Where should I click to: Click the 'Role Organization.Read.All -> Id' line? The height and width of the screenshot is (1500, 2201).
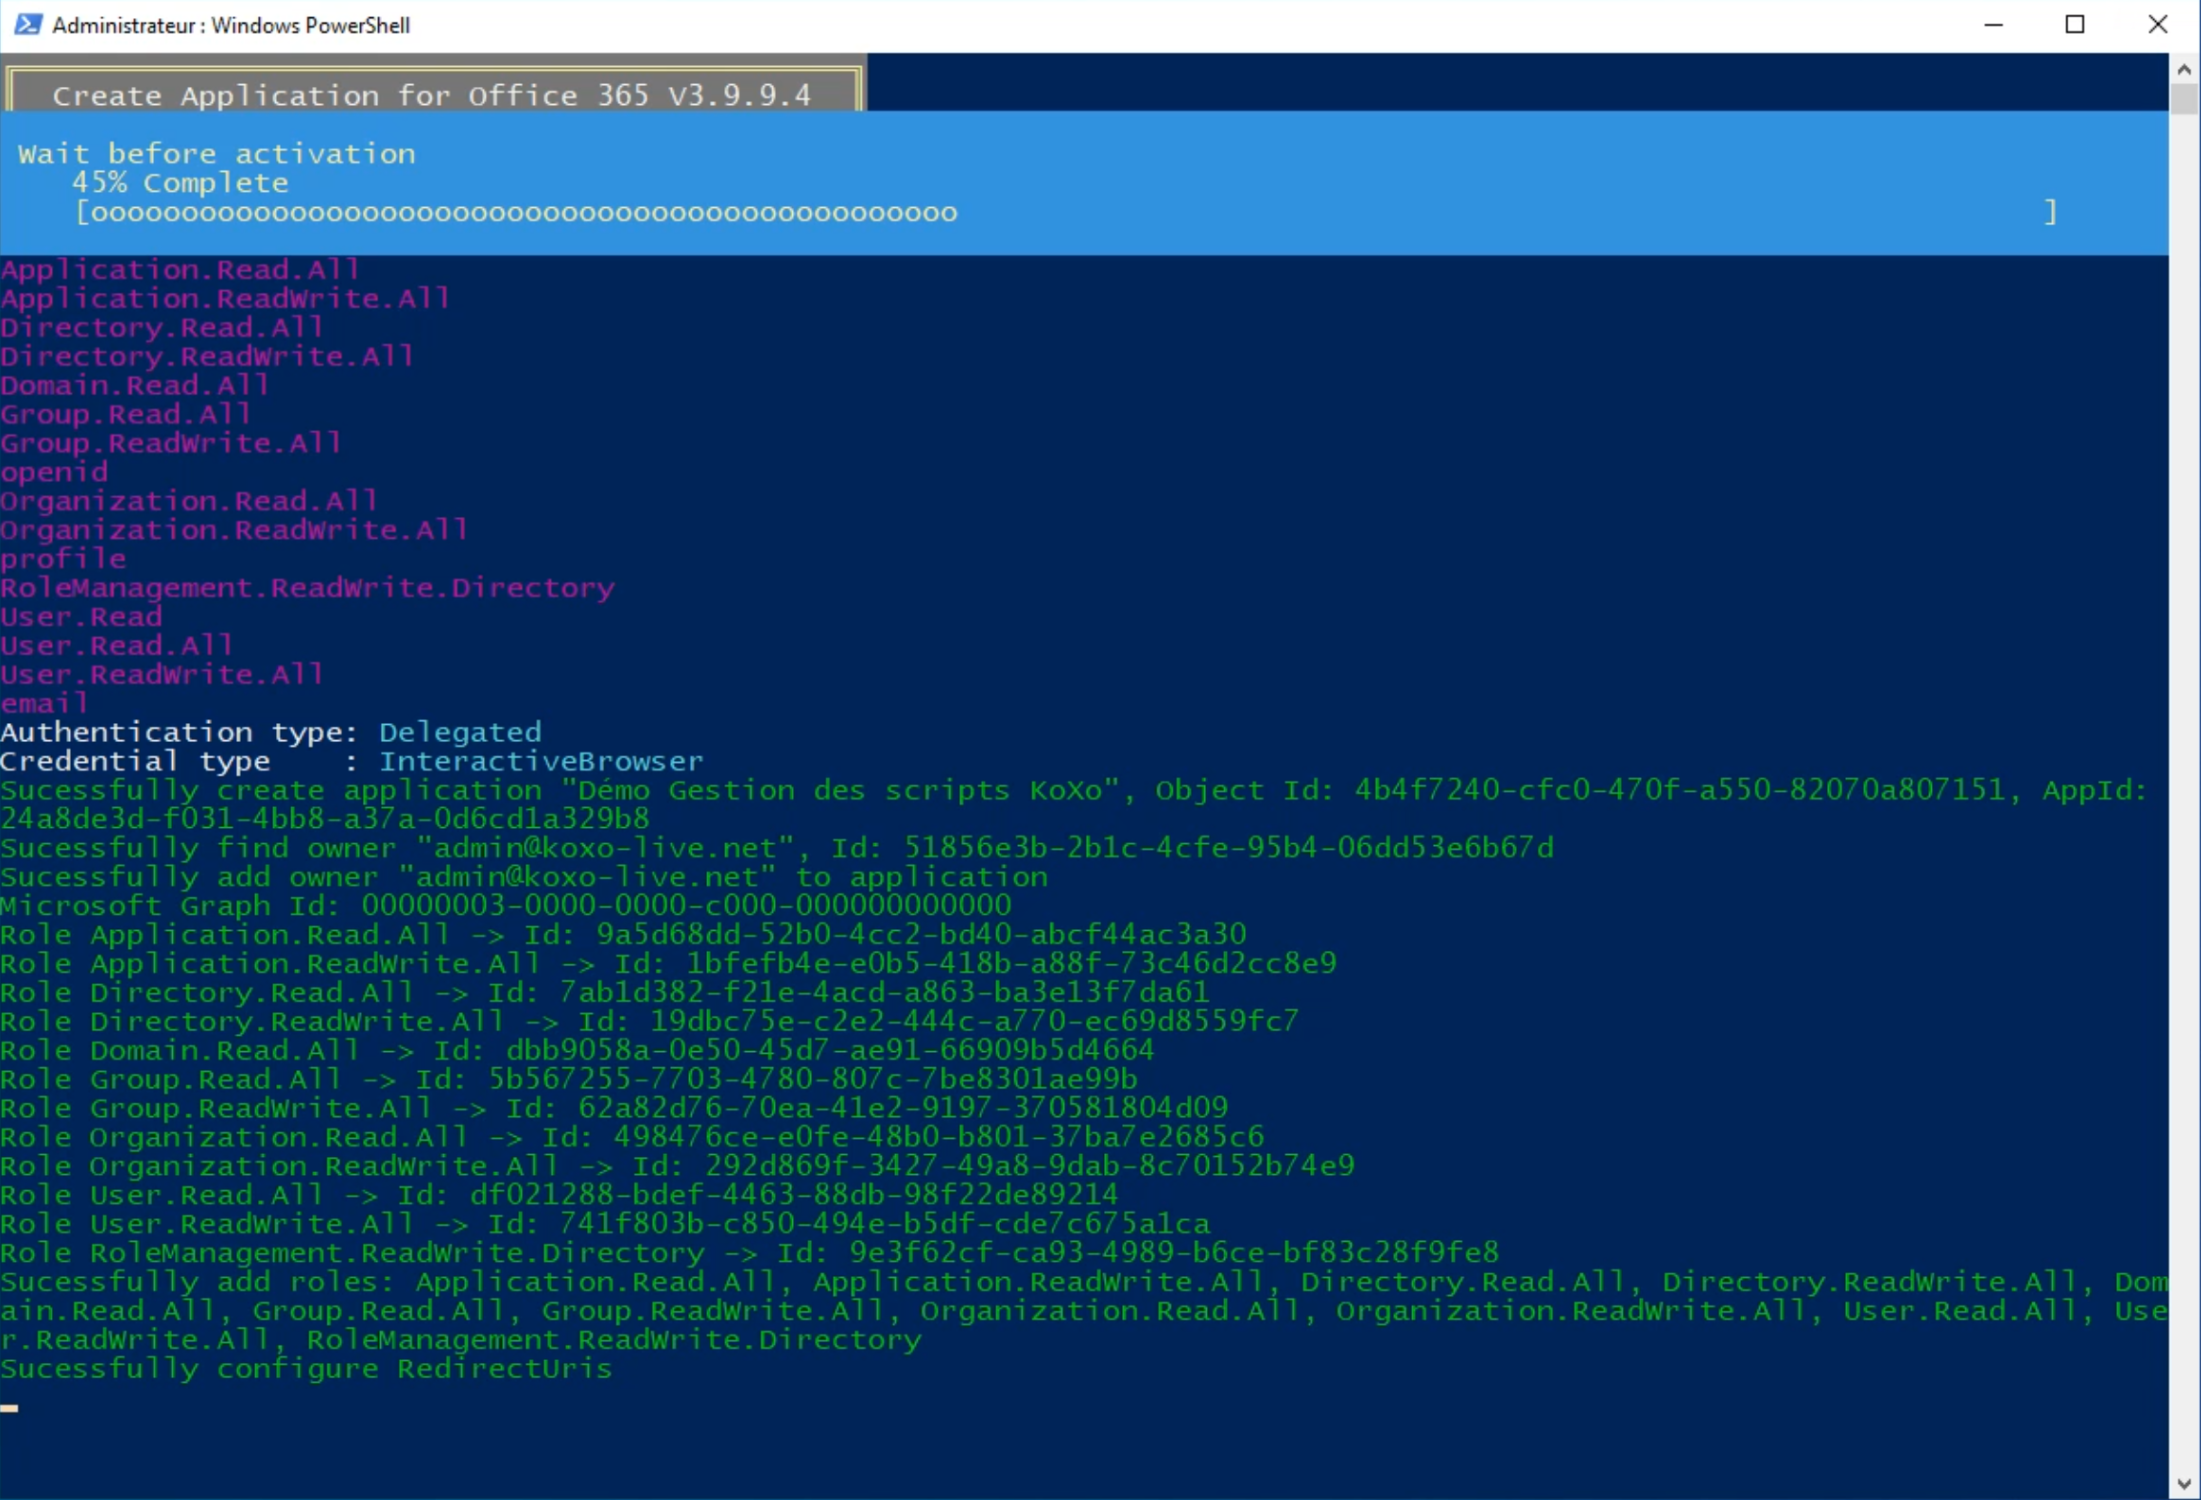tap(632, 1138)
